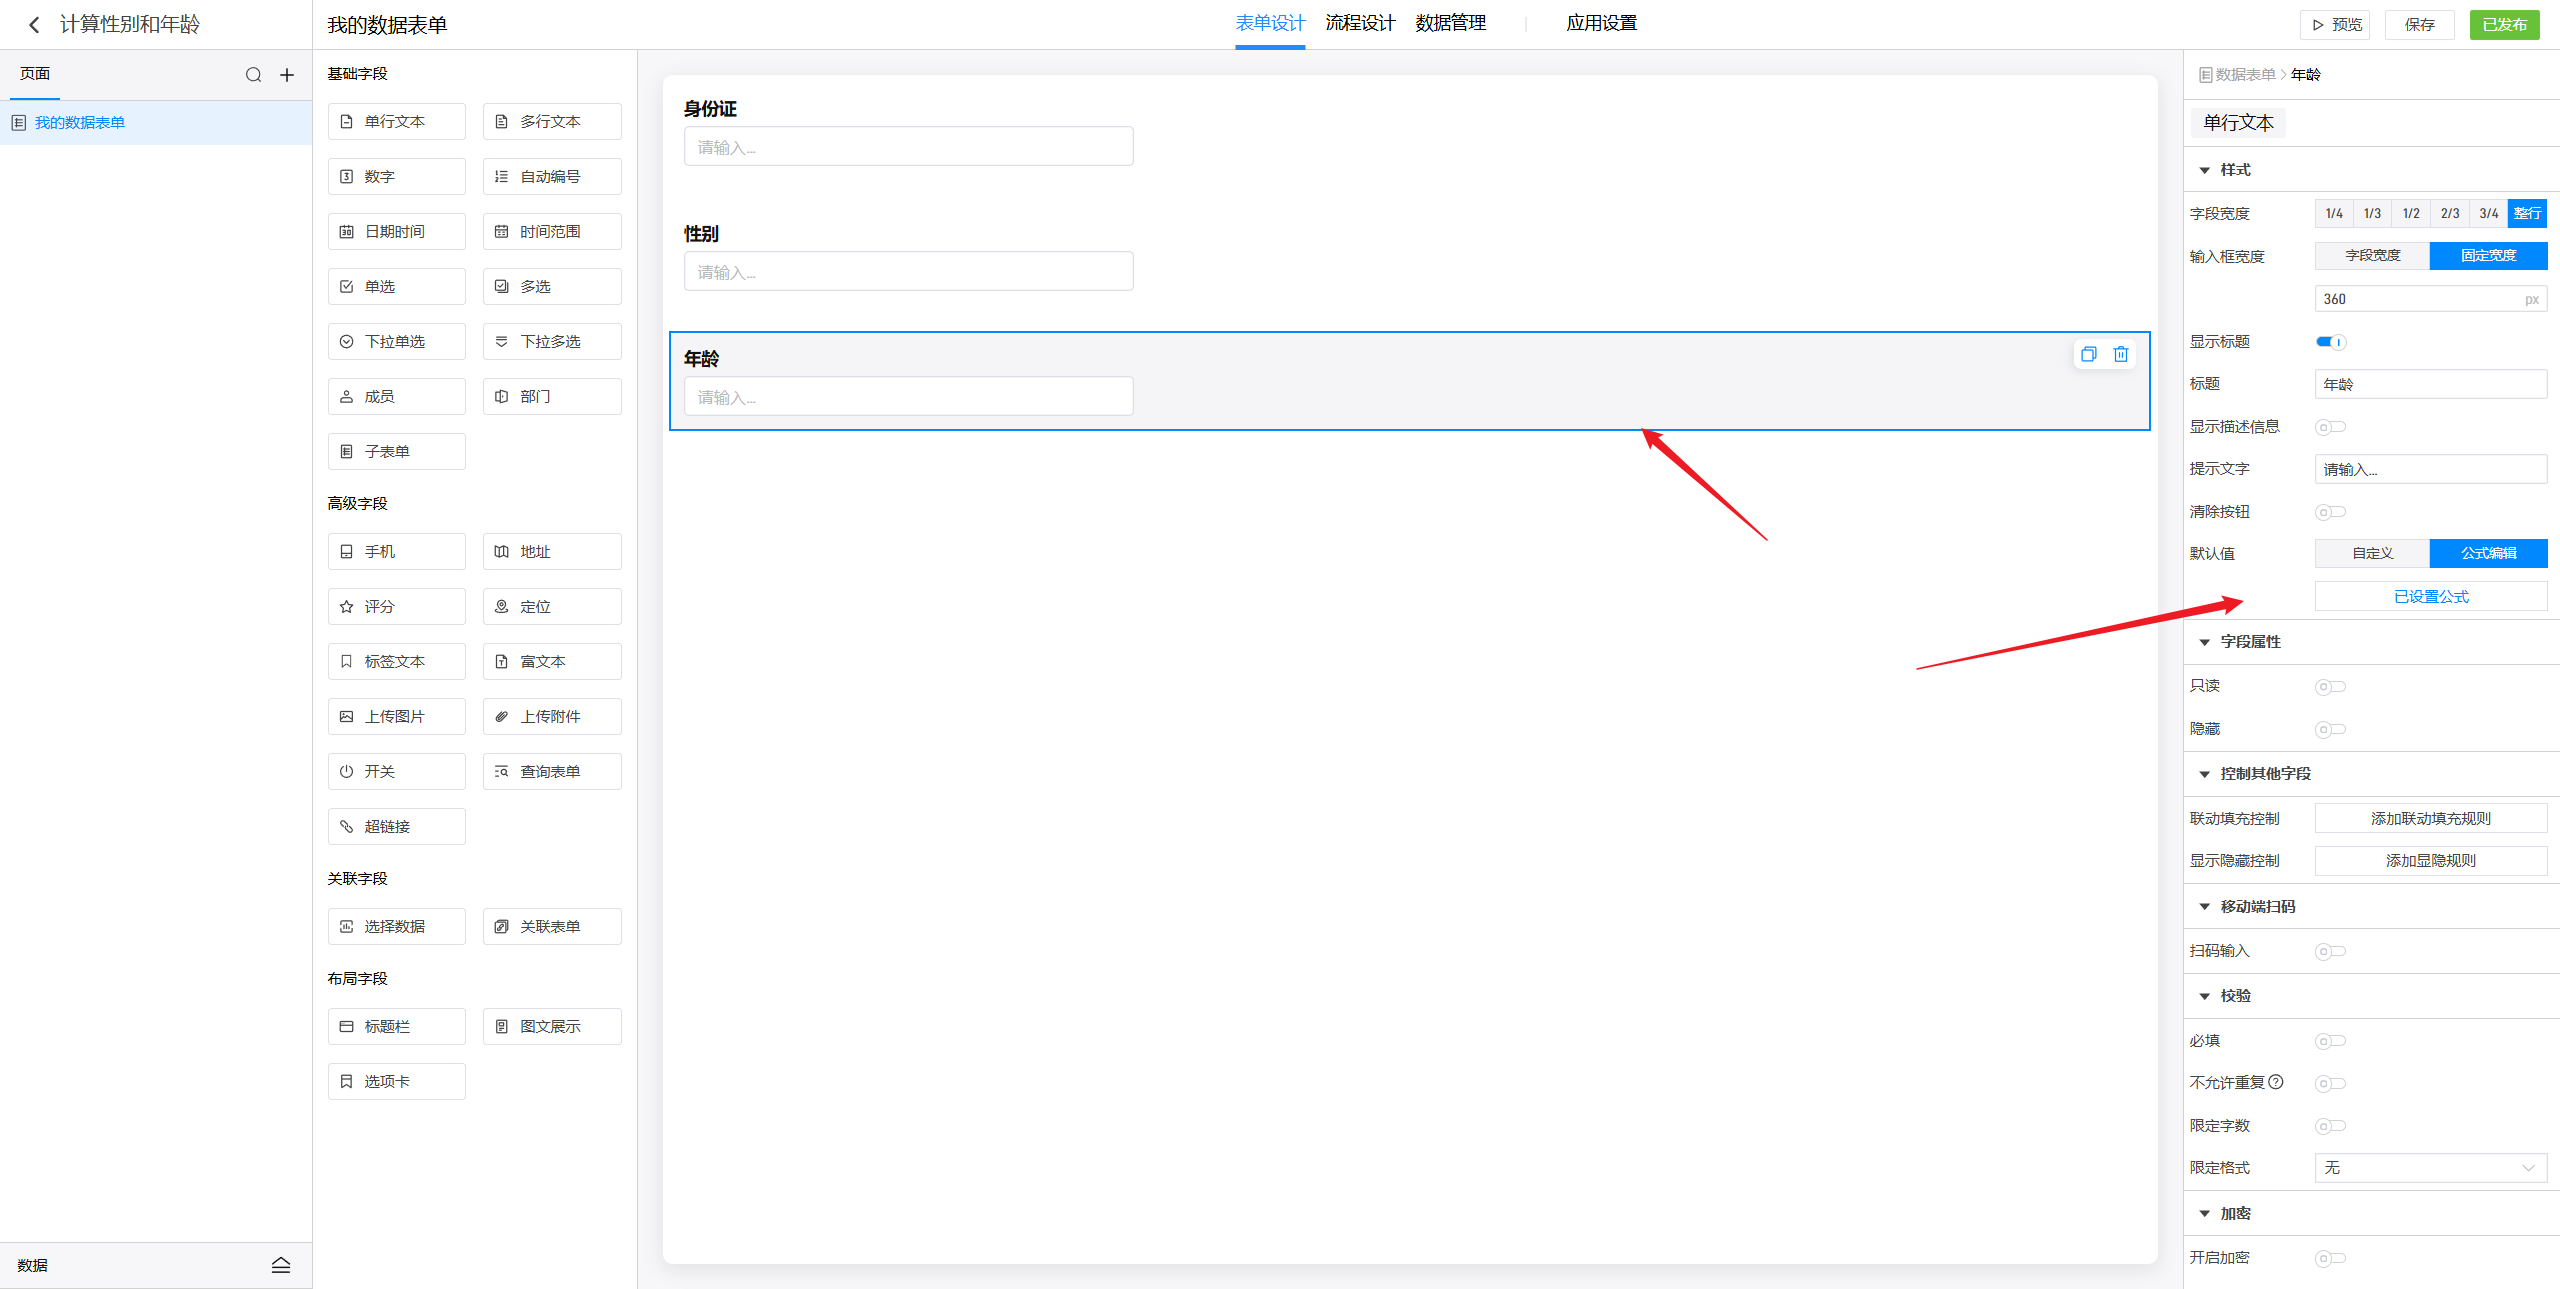The height and width of the screenshot is (1289, 2560).
Task: Delete the 年龄 field with trash icon
Action: [2121, 354]
